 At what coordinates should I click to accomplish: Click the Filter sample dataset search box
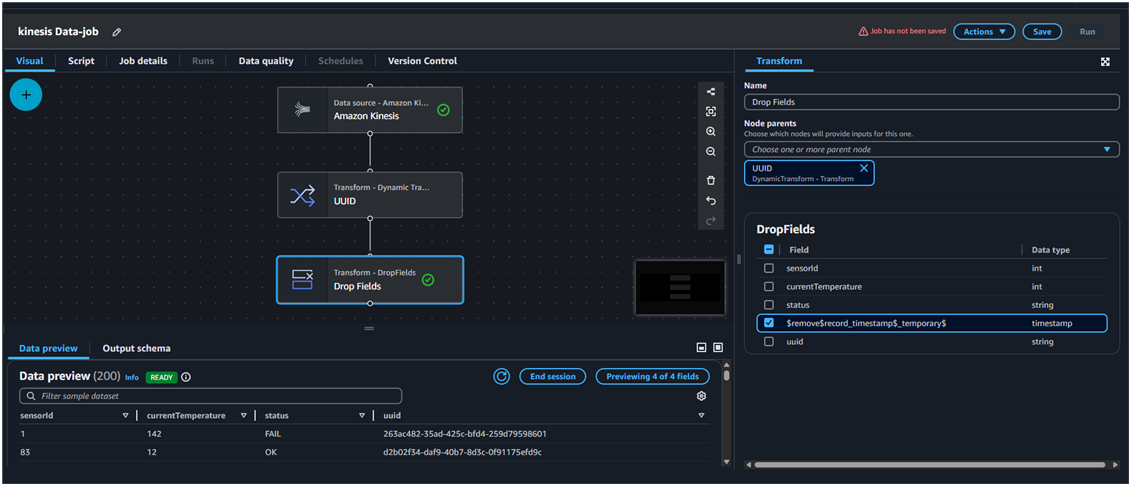(211, 396)
